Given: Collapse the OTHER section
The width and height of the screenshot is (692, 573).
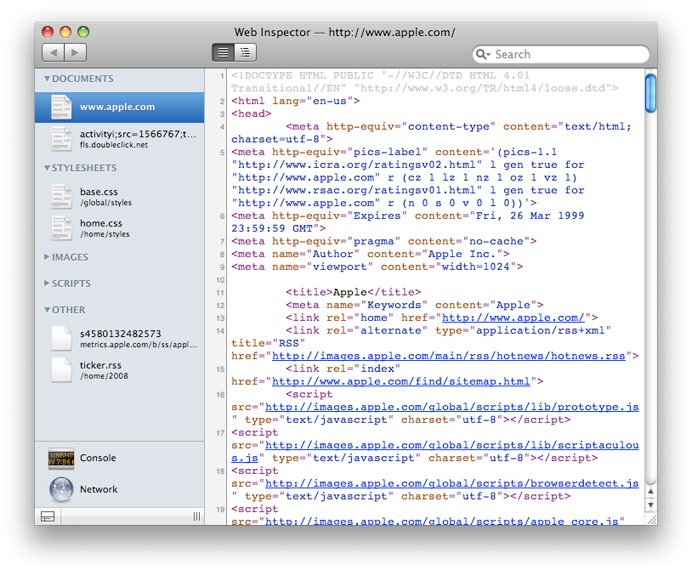Looking at the screenshot, I should 47,310.
